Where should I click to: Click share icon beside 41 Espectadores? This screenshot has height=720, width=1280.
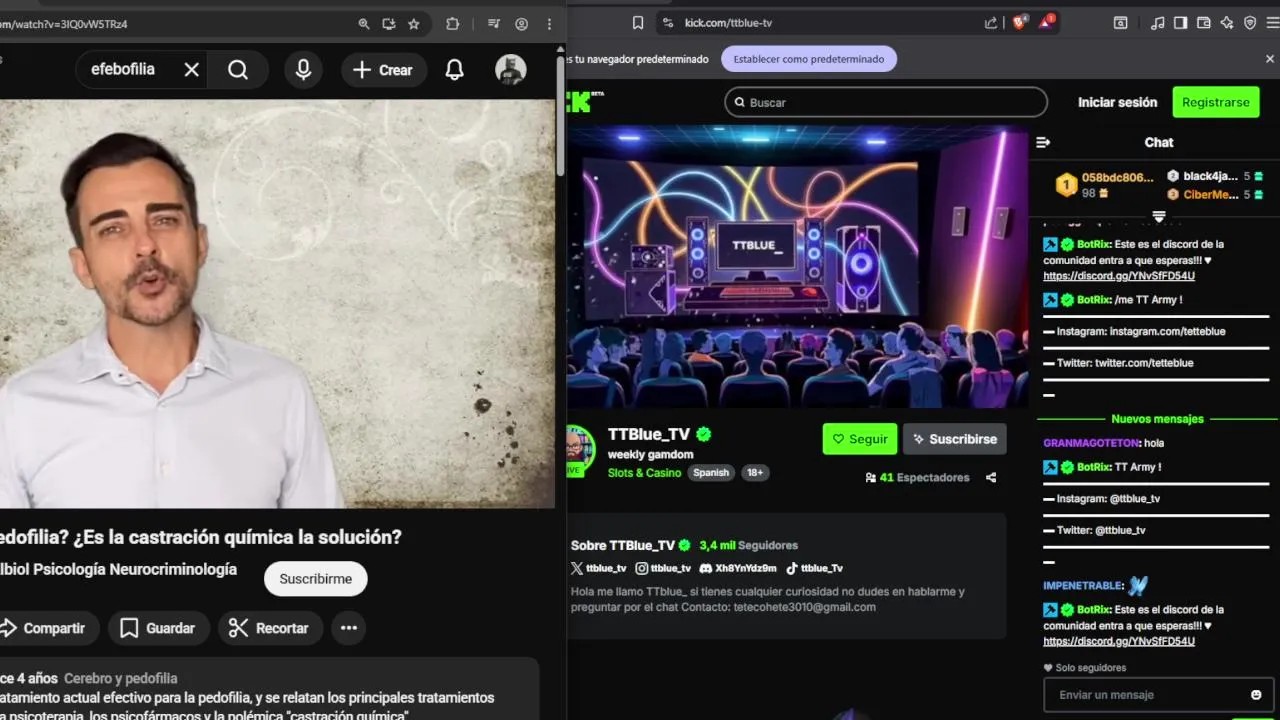[x=991, y=478]
